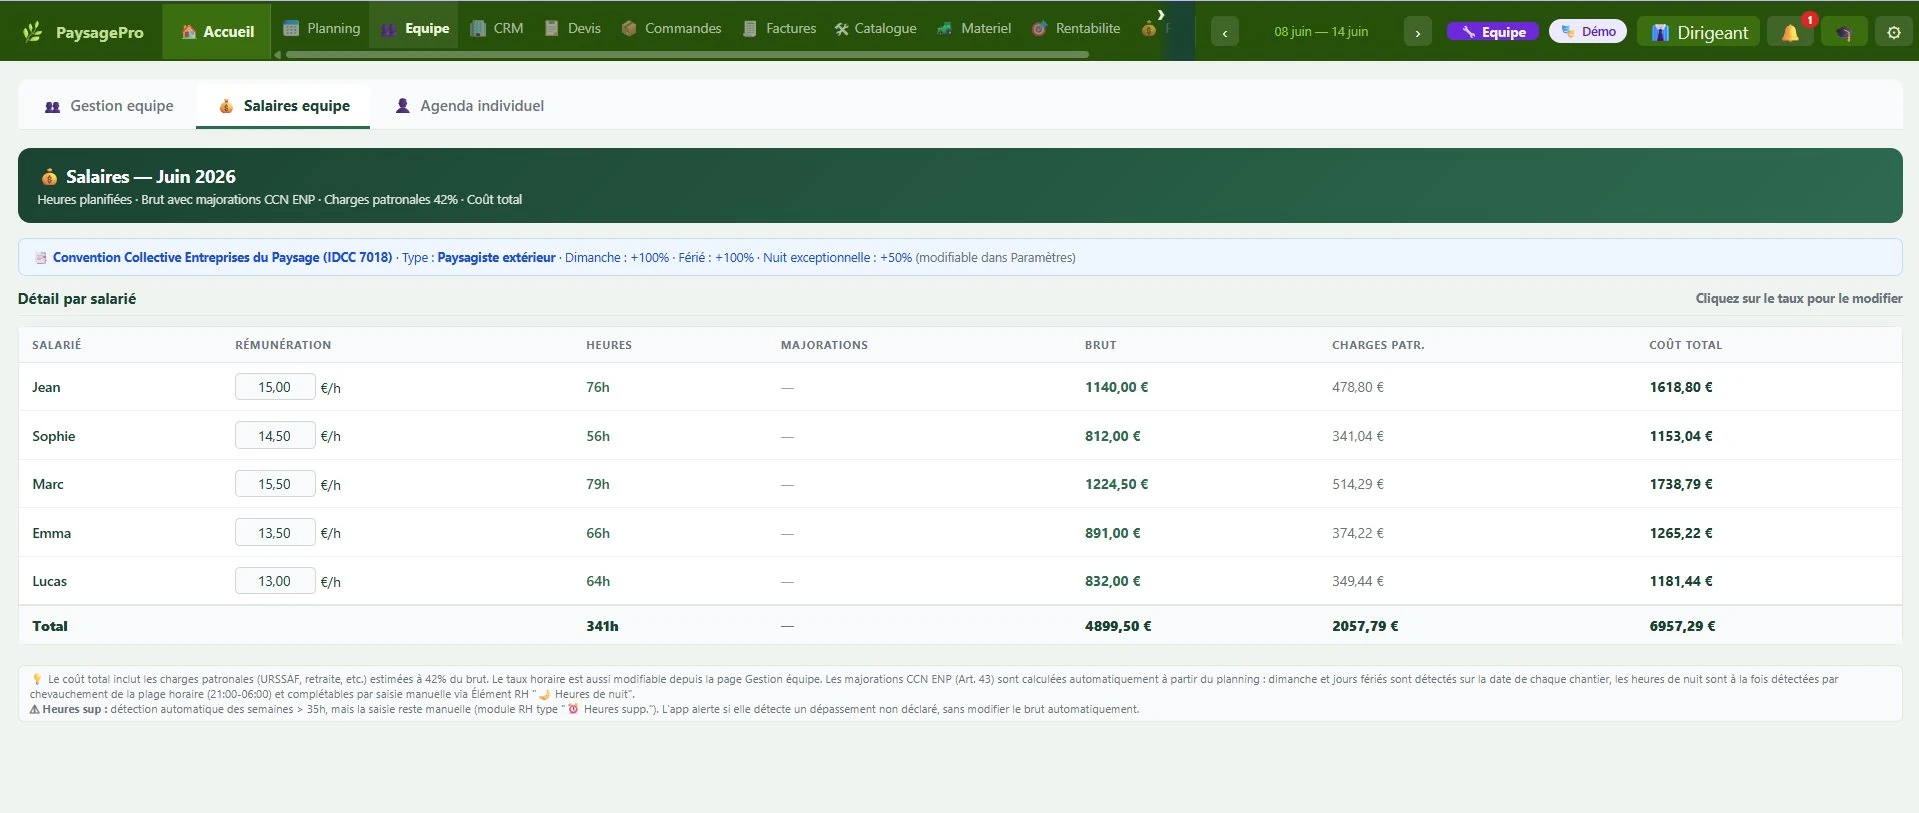
Task: Click Lucas's hours value 64h
Action: point(598,581)
